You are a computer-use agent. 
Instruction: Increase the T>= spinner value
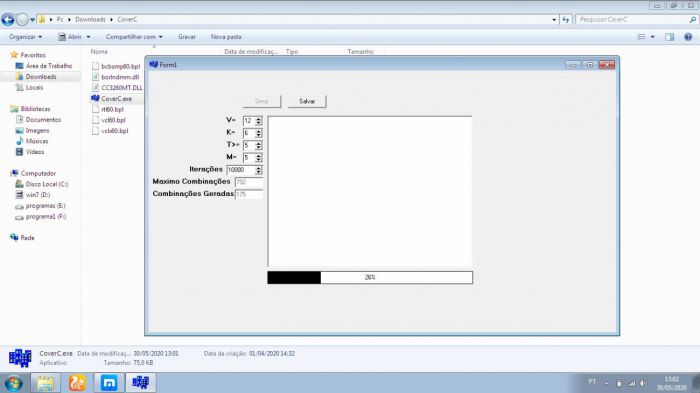[x=258, y=143]
